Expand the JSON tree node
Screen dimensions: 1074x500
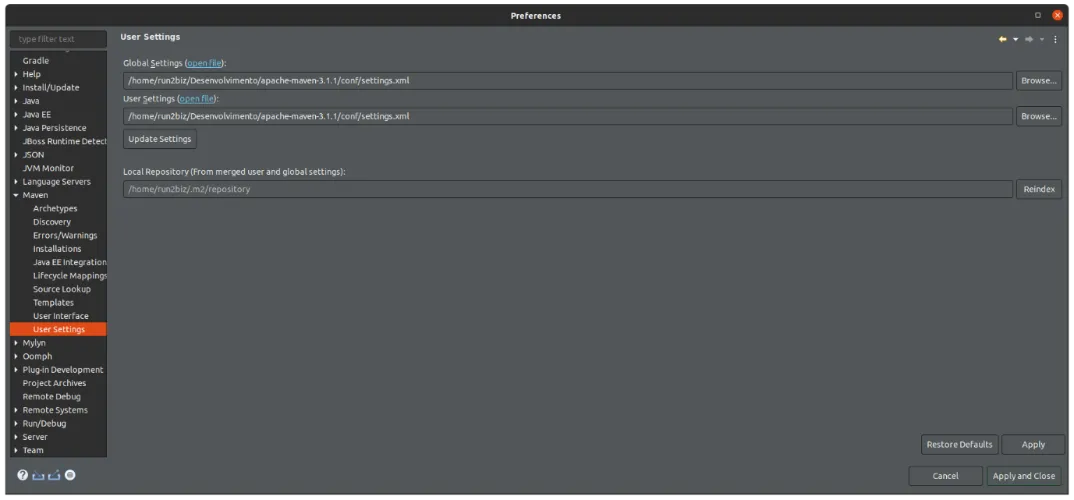[x=16, y=155]
